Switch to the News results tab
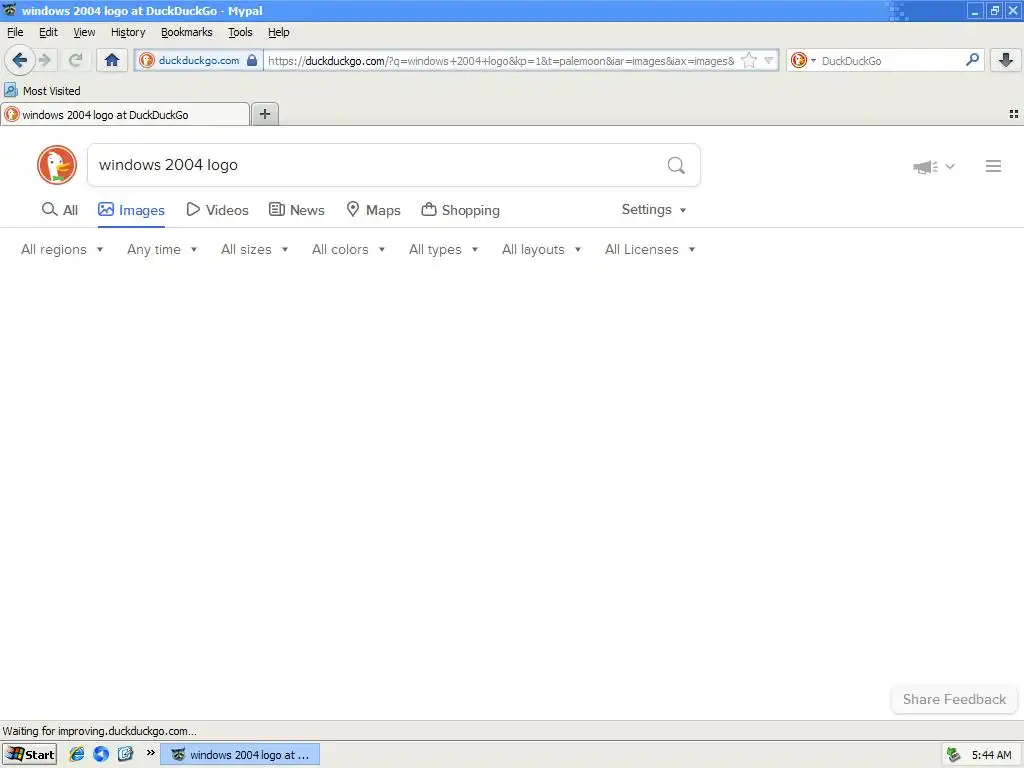 click(x=296, y=210)
